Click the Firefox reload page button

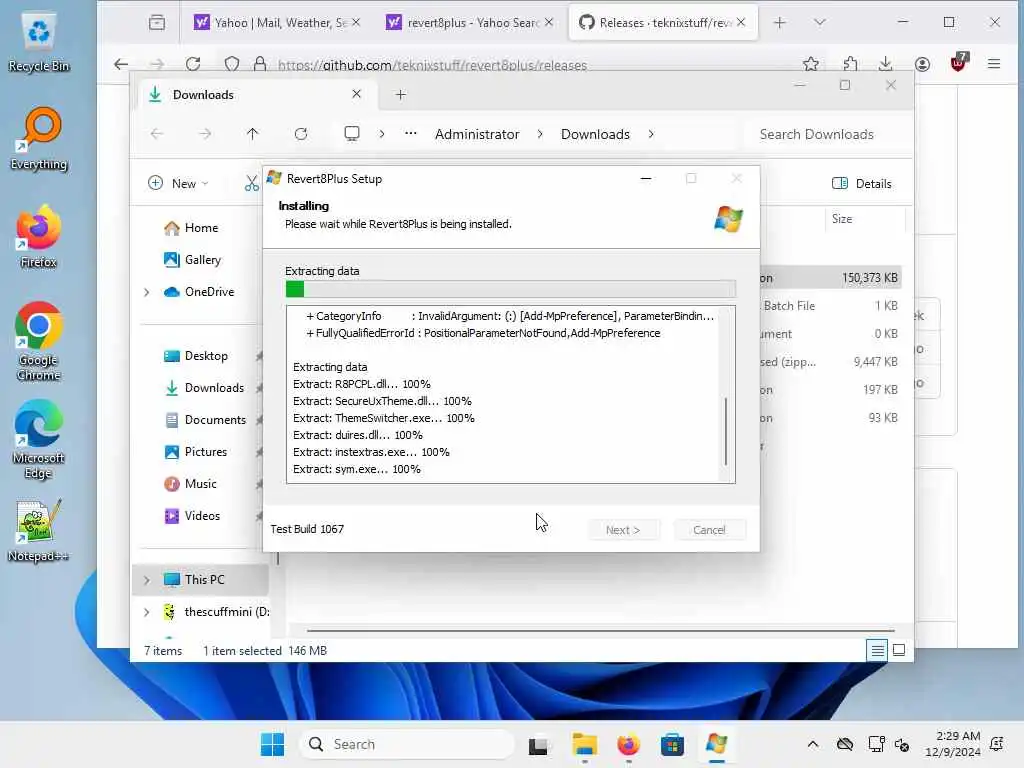tap(193, 64)
